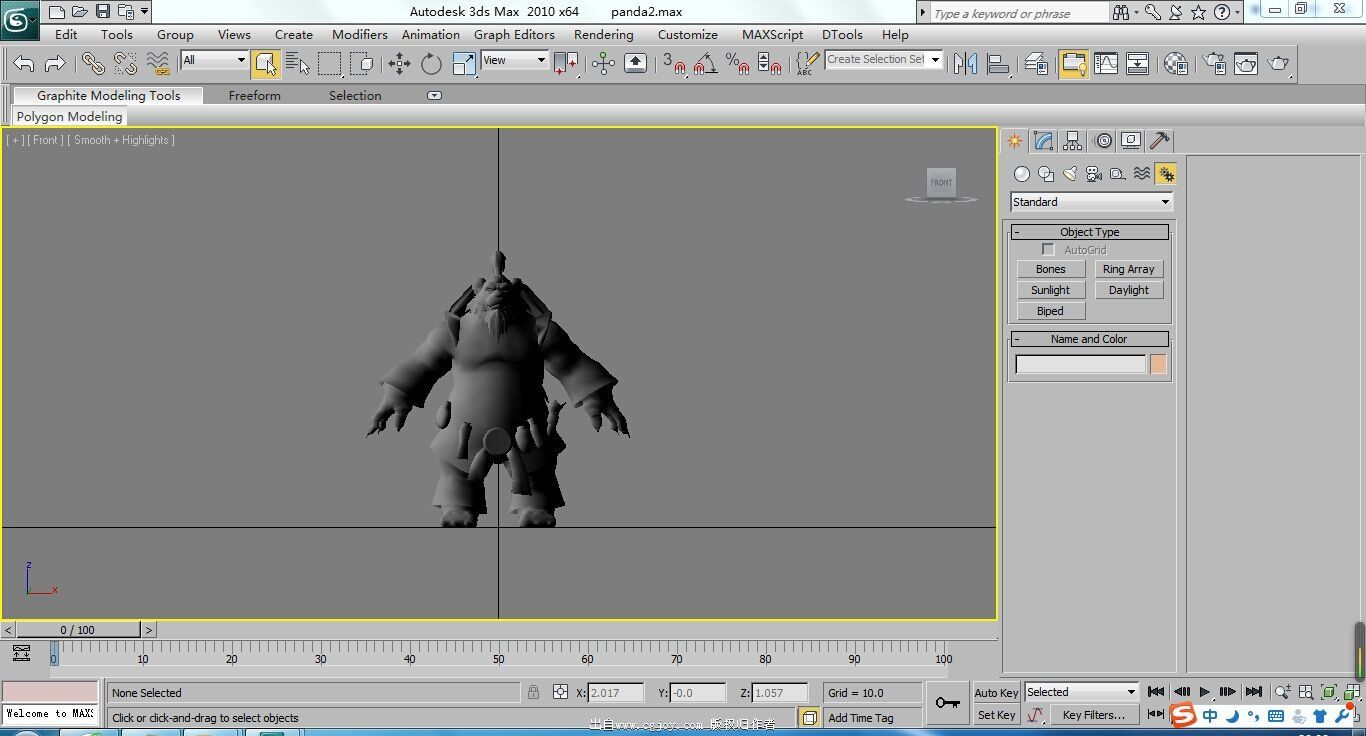
Task: Activate the Unlink Selection tool
Action: click(125, 64)
